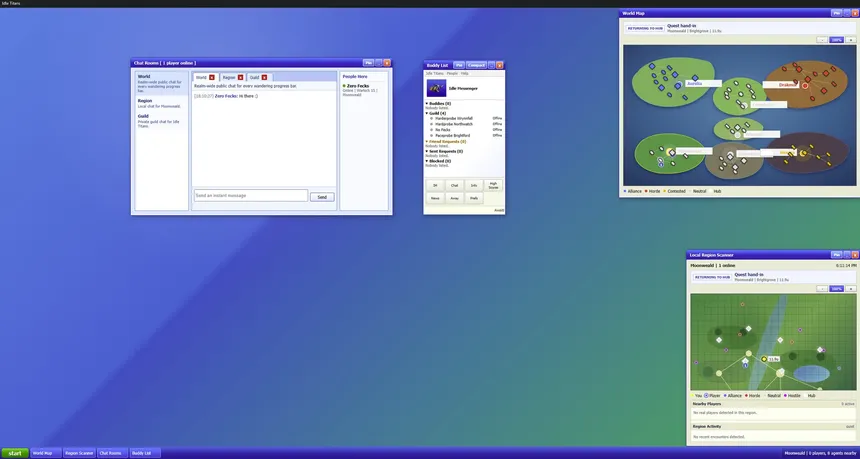Image resolution: width=860 pixels, height=459 pixels.
Task: Select the Northwatch guild member row
Action: point(465,124)
